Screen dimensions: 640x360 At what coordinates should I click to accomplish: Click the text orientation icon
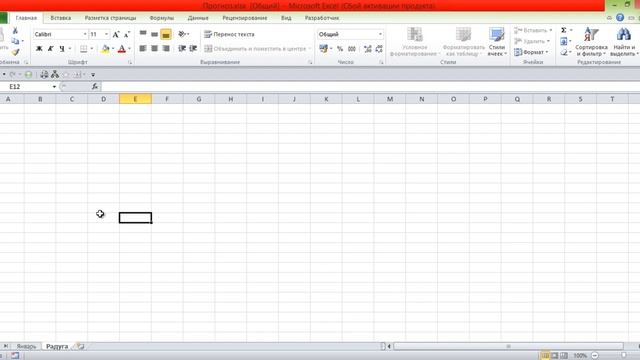(182, 34)
